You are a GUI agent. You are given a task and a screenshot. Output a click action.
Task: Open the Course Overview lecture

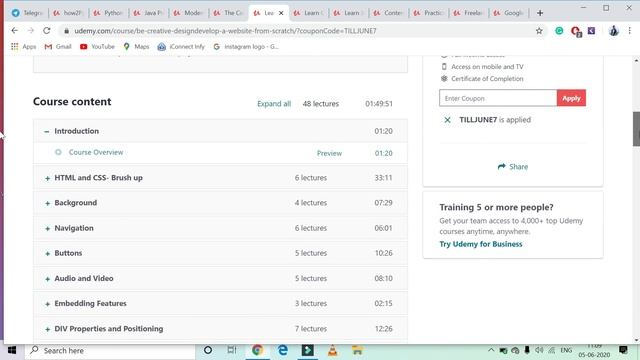click(96, 152)
